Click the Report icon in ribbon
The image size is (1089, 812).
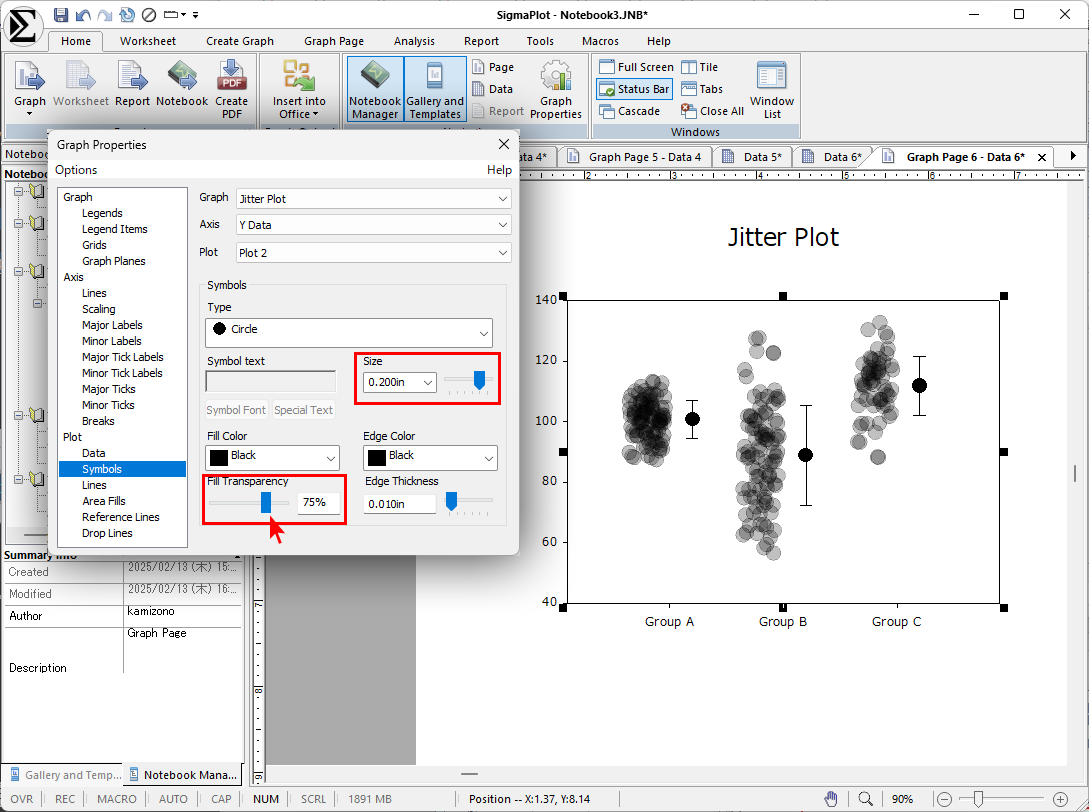132,88
